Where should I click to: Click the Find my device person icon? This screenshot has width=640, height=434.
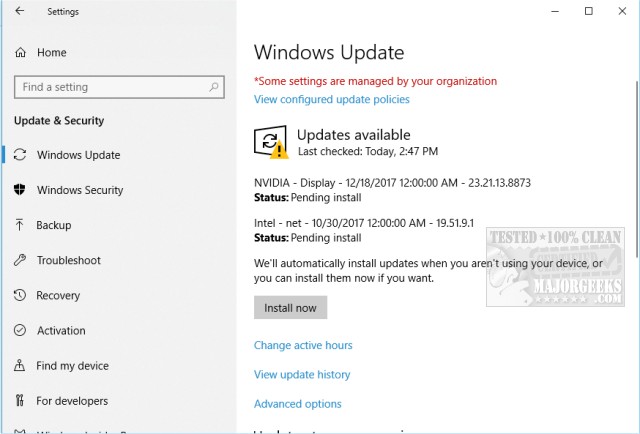19,365
